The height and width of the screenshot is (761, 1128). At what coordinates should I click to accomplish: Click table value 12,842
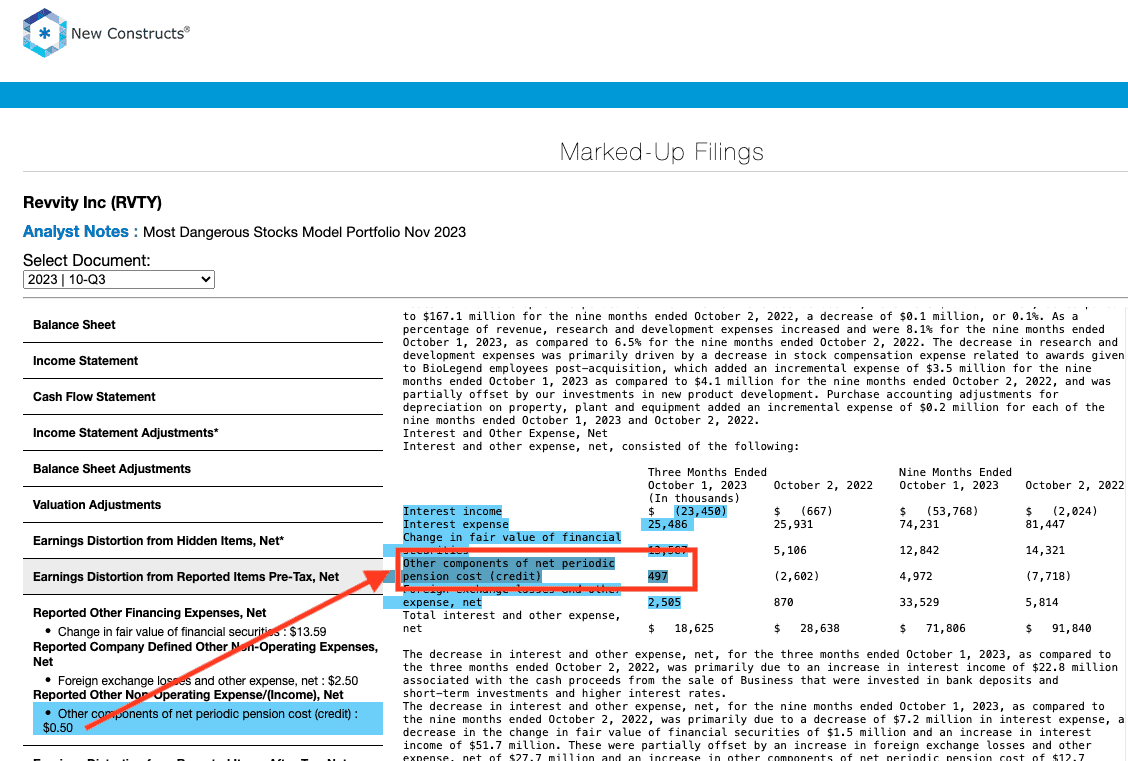(919, 550)
